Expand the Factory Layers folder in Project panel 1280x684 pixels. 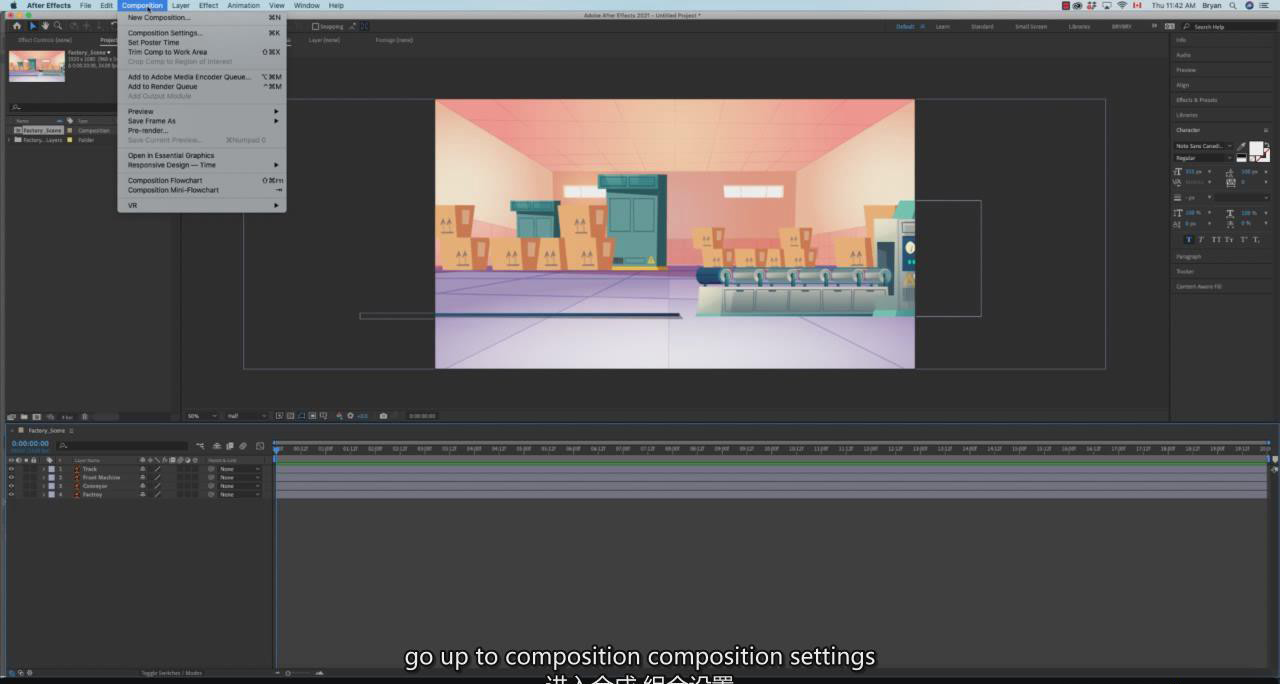coord(10,140)
